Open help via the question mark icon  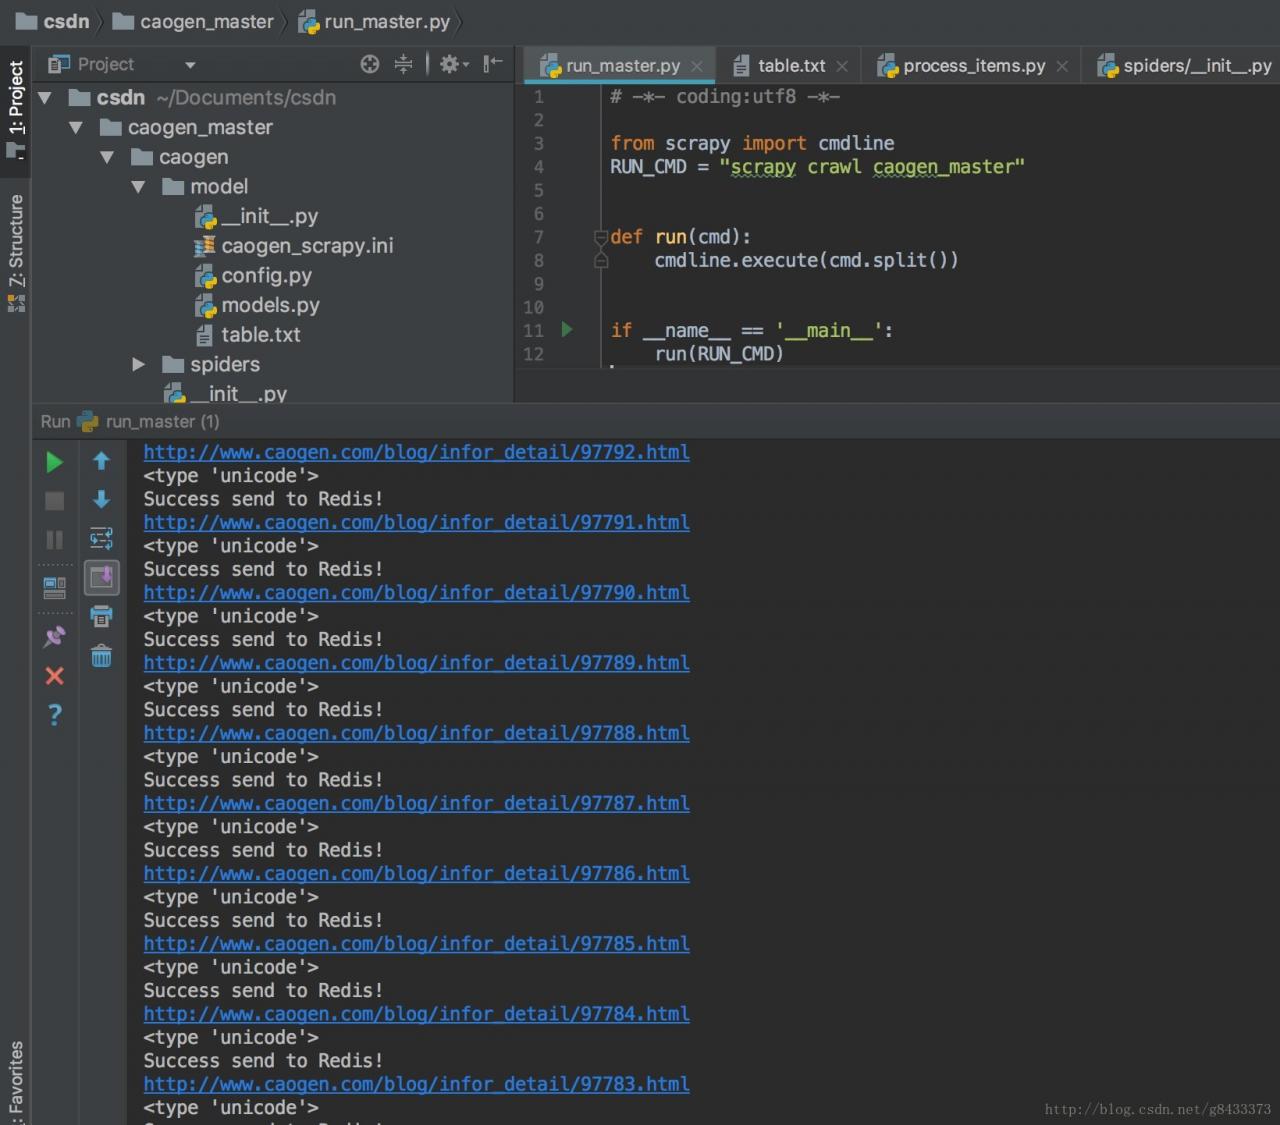tap(55, 715)
